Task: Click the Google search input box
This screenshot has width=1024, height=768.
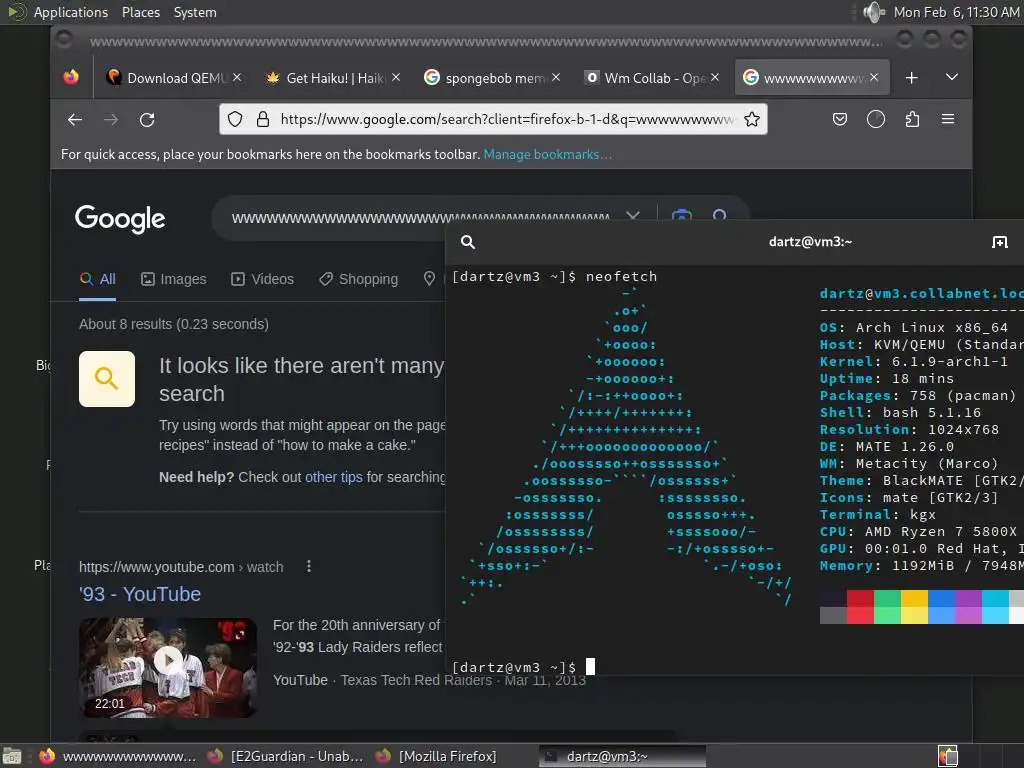Action: pos(421,218)
